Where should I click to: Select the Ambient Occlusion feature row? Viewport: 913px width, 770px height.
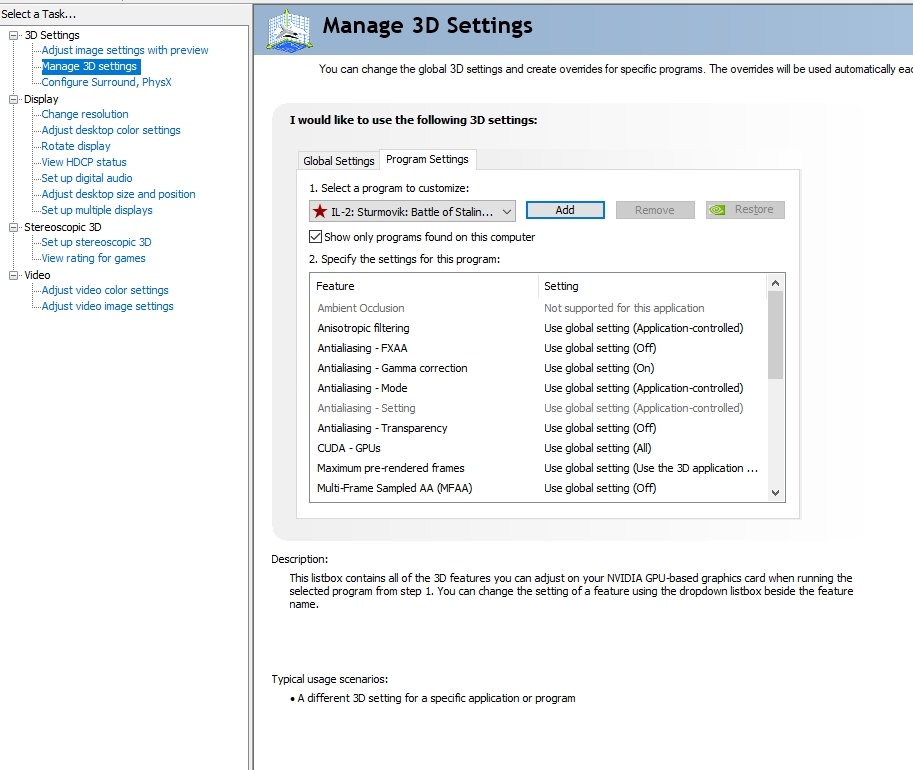pos(539,308)
